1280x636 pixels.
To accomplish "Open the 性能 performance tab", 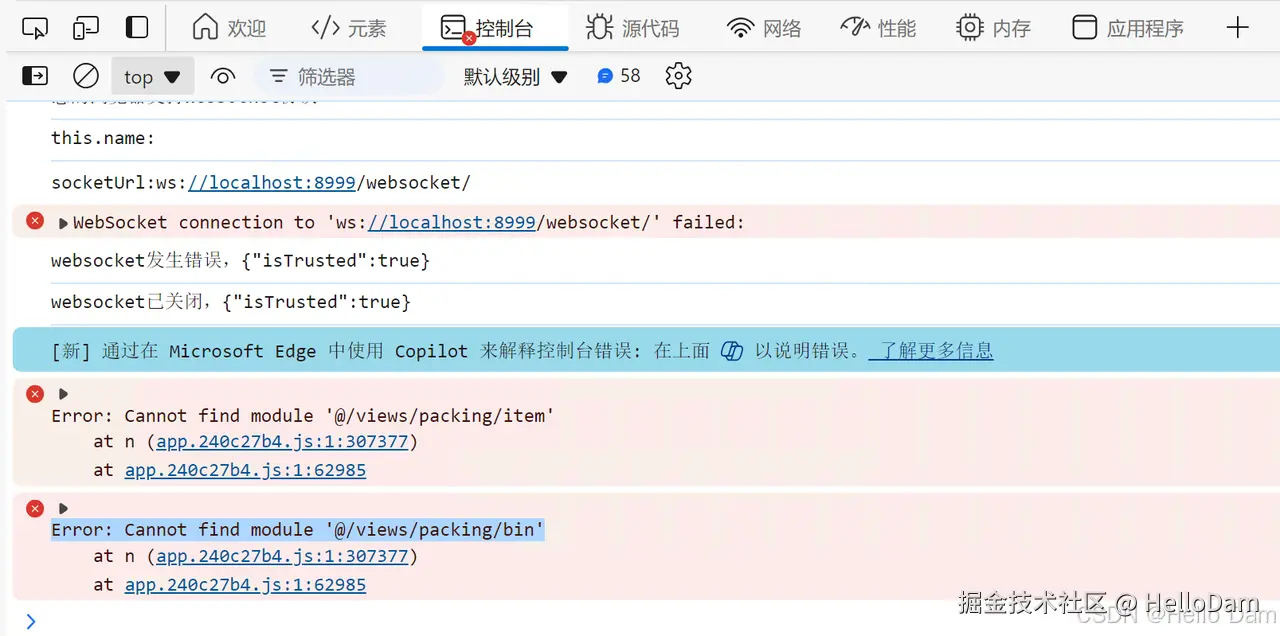I will click(x=878, y=28).
